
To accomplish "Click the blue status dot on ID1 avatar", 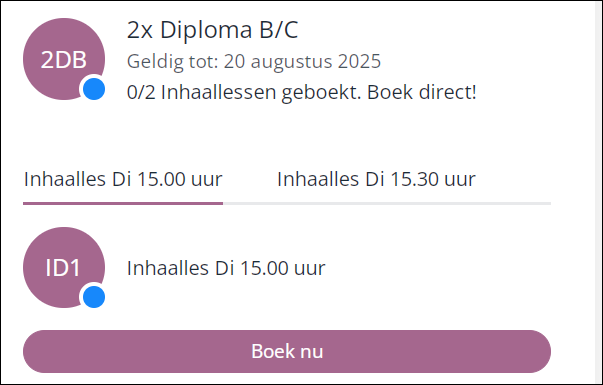I will tap(94, 297).
